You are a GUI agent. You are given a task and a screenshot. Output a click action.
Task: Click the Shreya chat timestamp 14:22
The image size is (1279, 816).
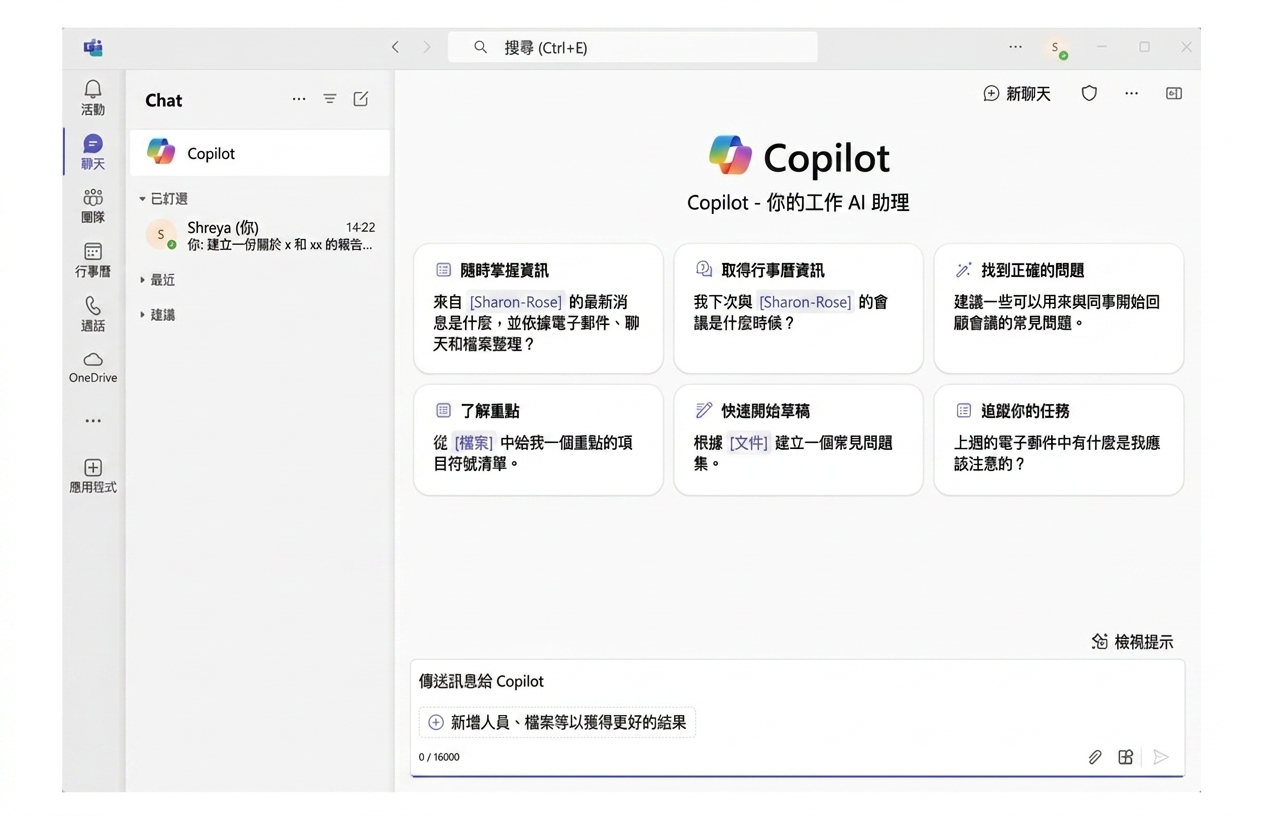(360, 227)
